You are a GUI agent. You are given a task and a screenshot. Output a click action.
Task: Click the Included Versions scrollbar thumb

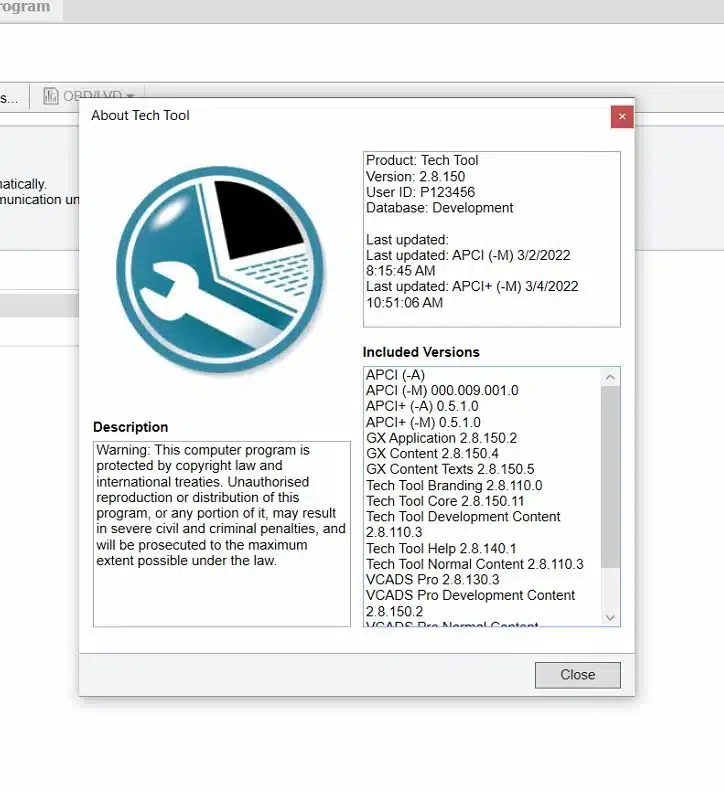[610, 475]
